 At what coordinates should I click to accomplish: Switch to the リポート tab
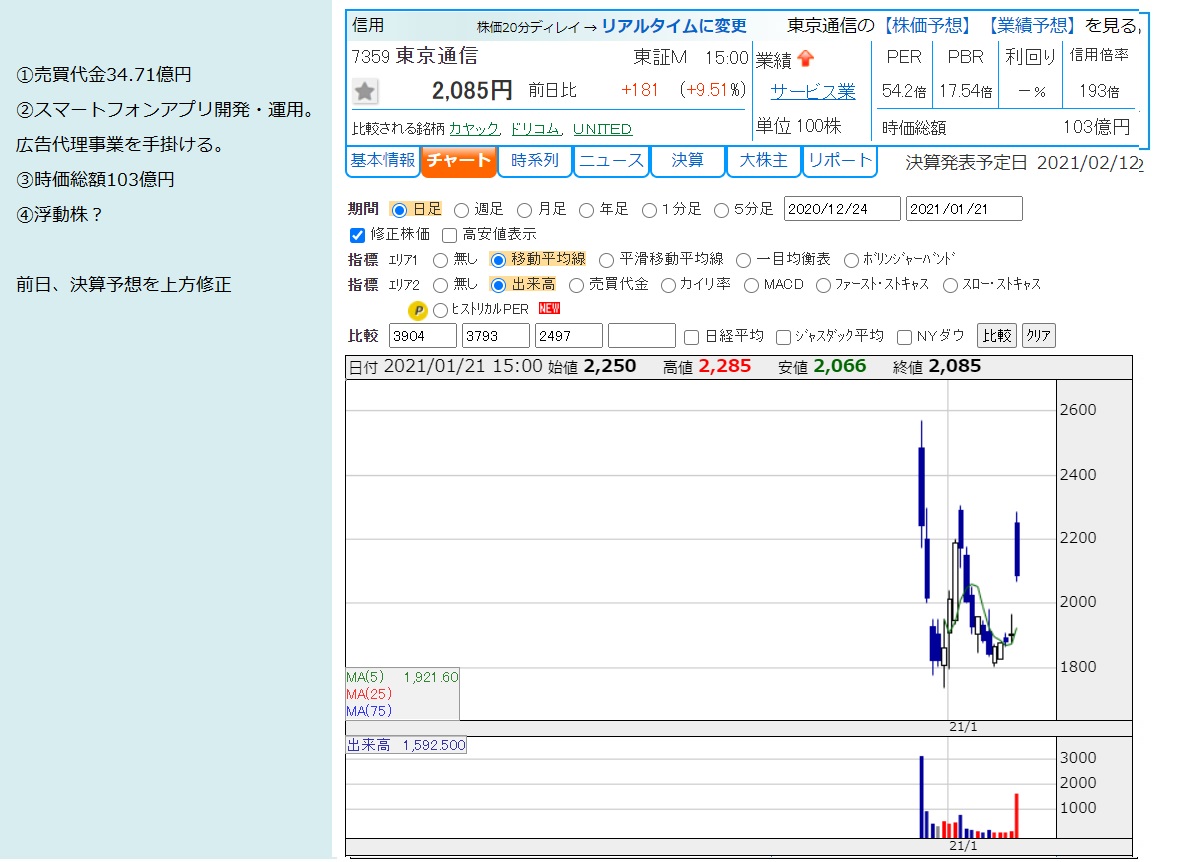pos(839,161)
